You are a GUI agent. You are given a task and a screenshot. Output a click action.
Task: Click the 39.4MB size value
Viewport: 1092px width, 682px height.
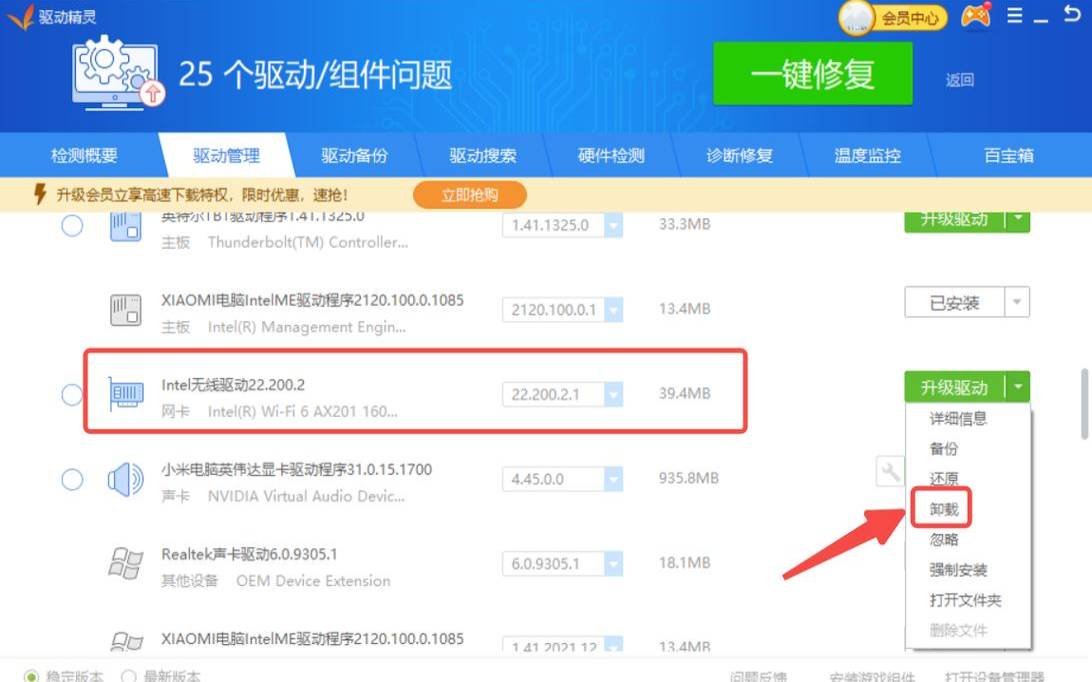coord(685,394)
